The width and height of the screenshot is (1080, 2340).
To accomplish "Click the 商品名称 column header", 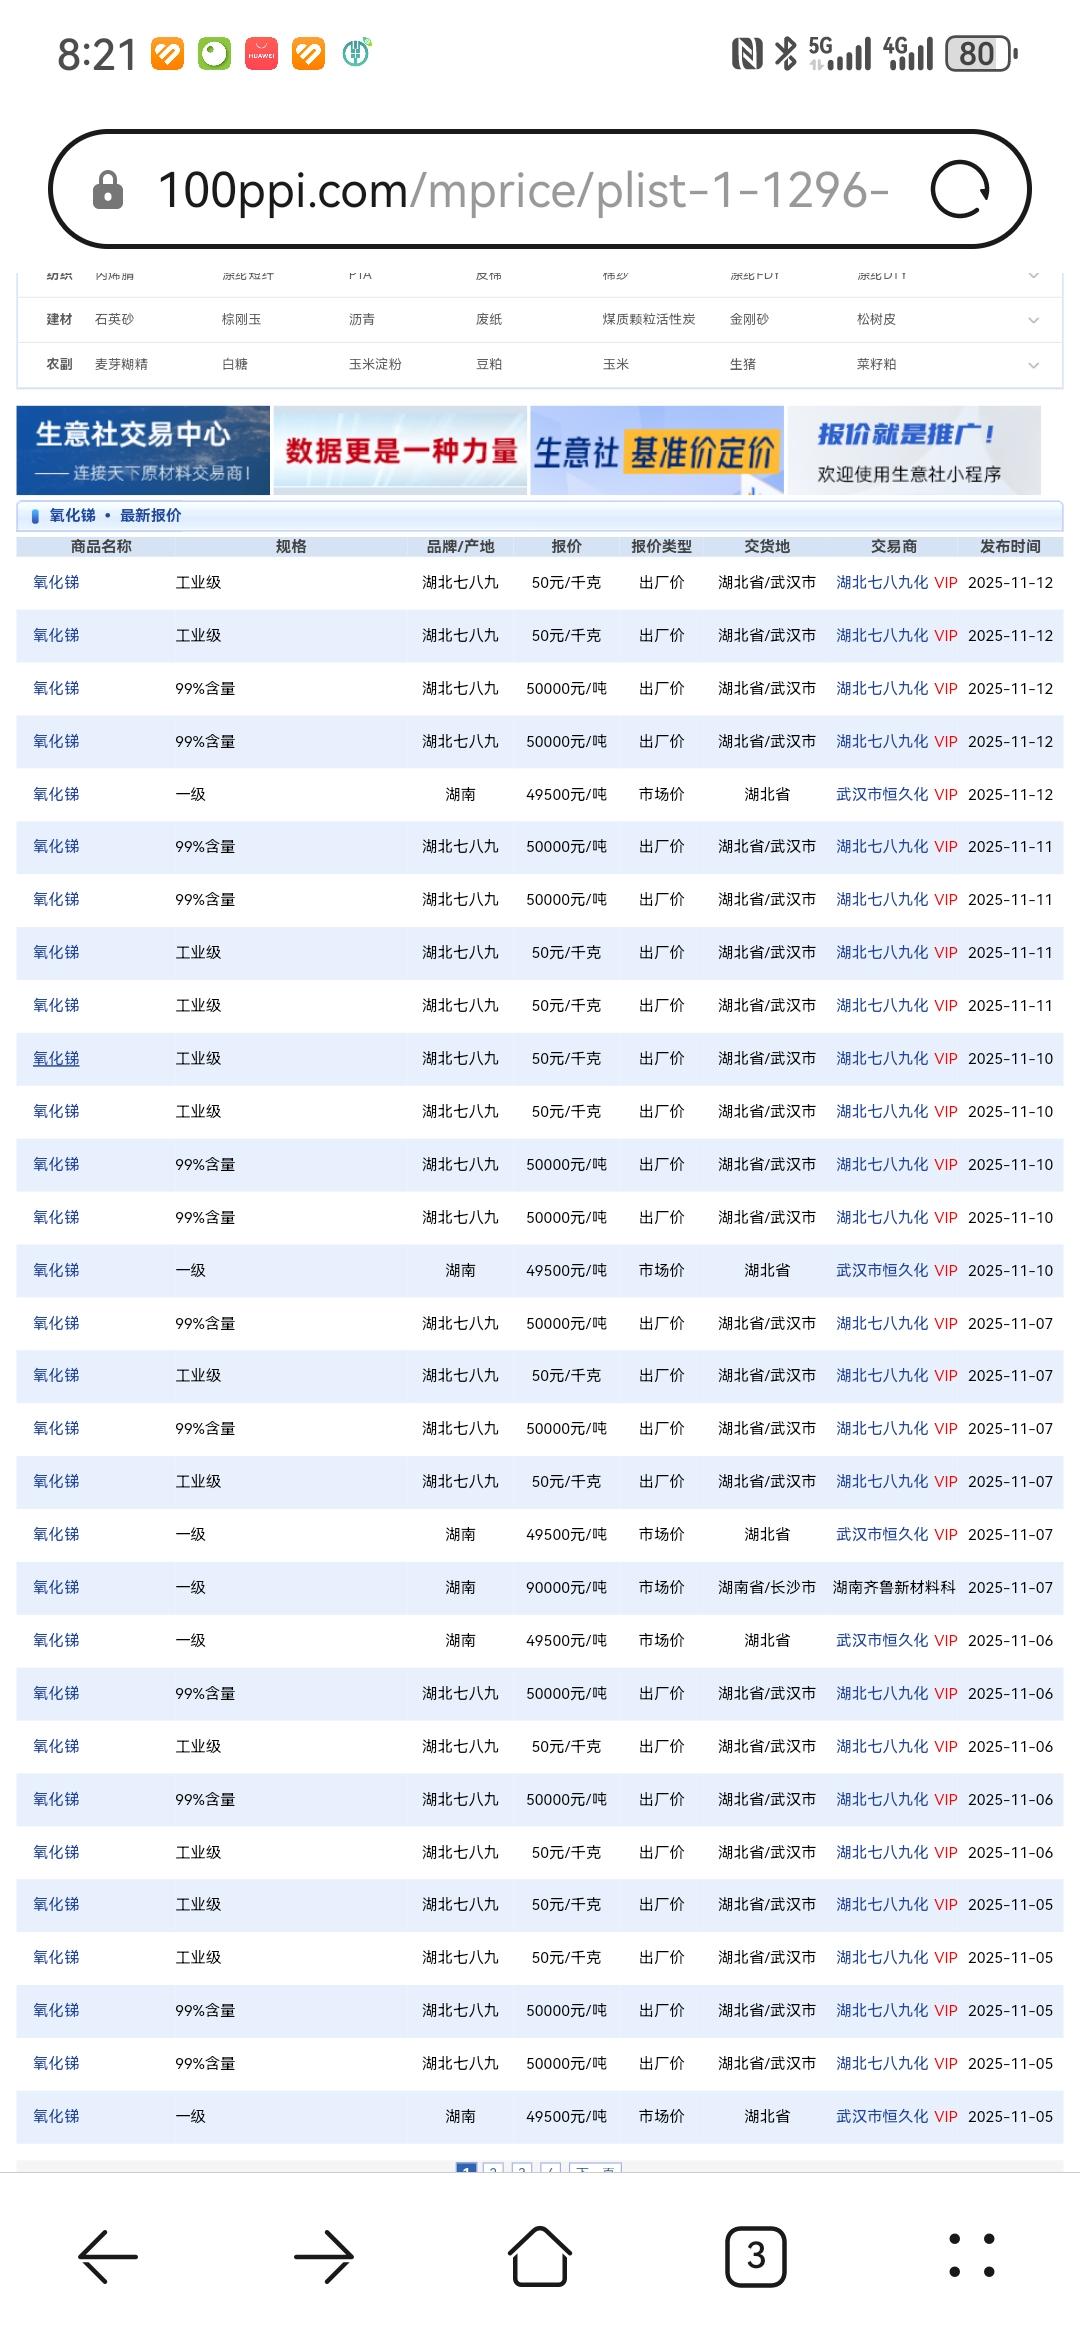I will (101, 546).
